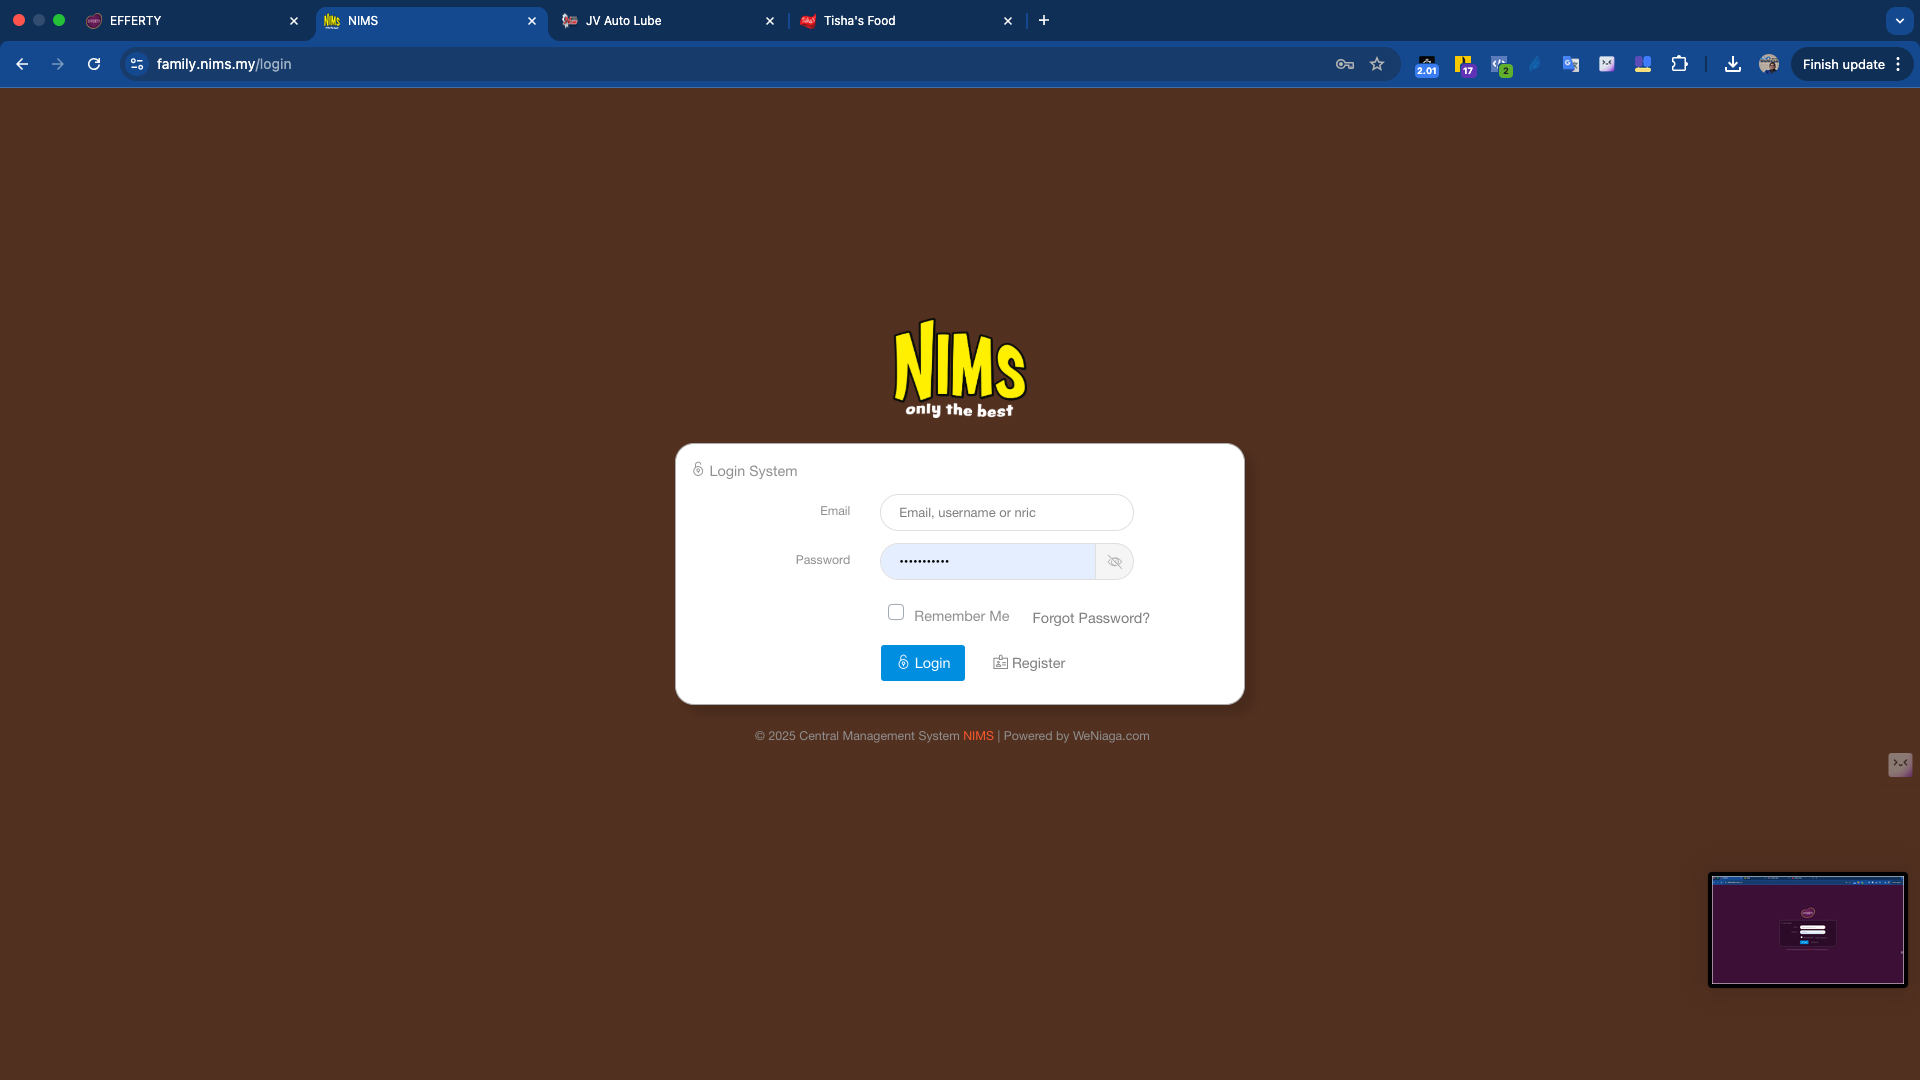Focus the Email input field

(1007, 513)
